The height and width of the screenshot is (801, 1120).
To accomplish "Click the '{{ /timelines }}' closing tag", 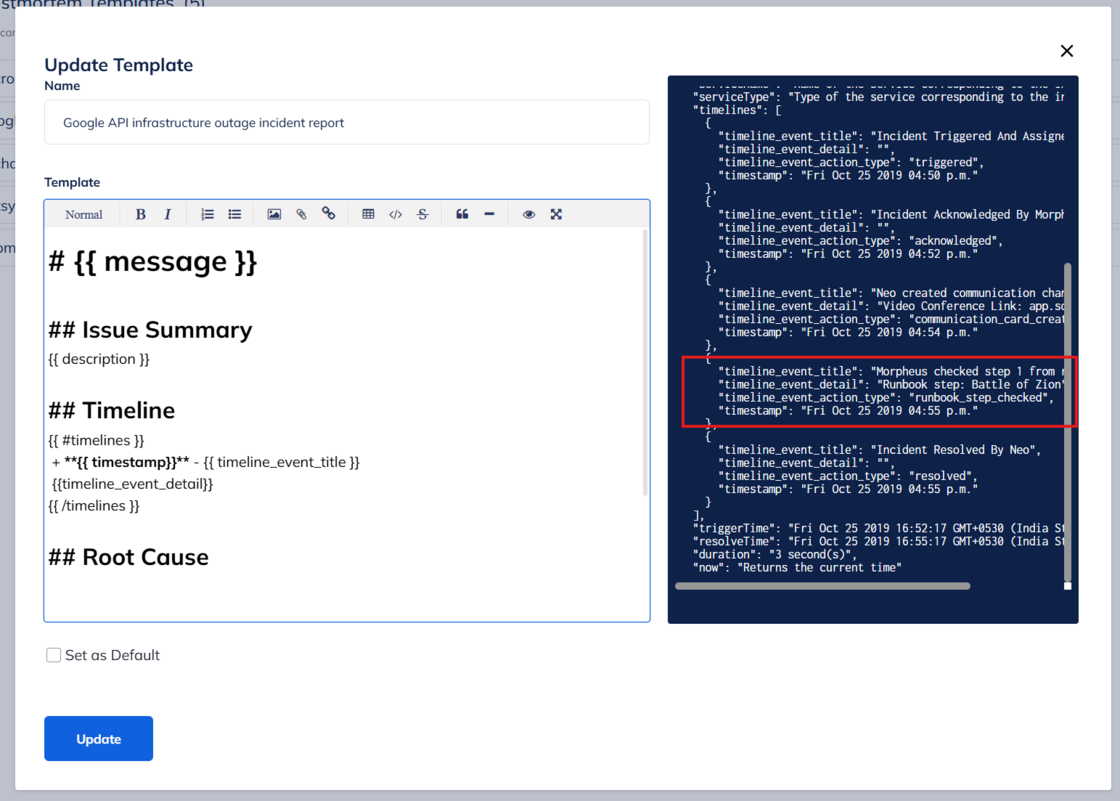I will point(94,506).
